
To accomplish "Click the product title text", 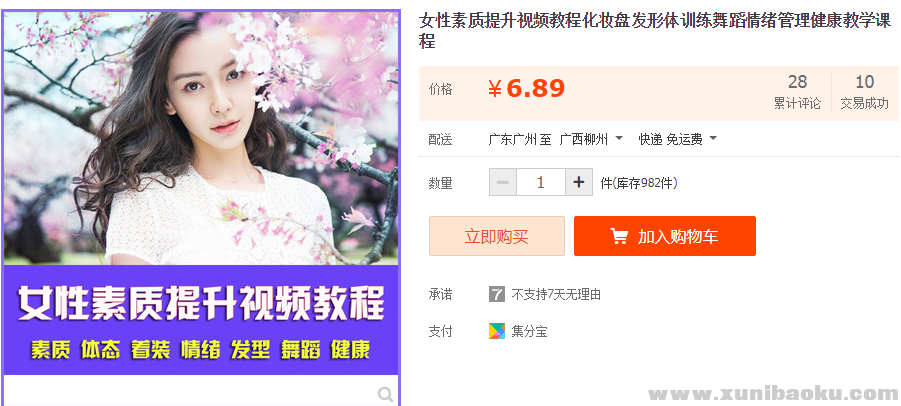I will point(655,31).
